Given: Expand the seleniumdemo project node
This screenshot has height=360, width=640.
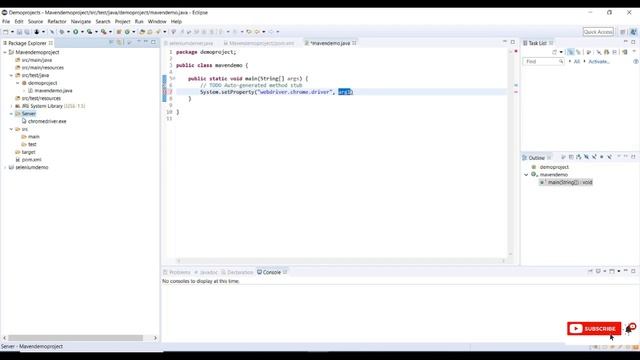Looking at the screenshot, I should coord(5,167).
